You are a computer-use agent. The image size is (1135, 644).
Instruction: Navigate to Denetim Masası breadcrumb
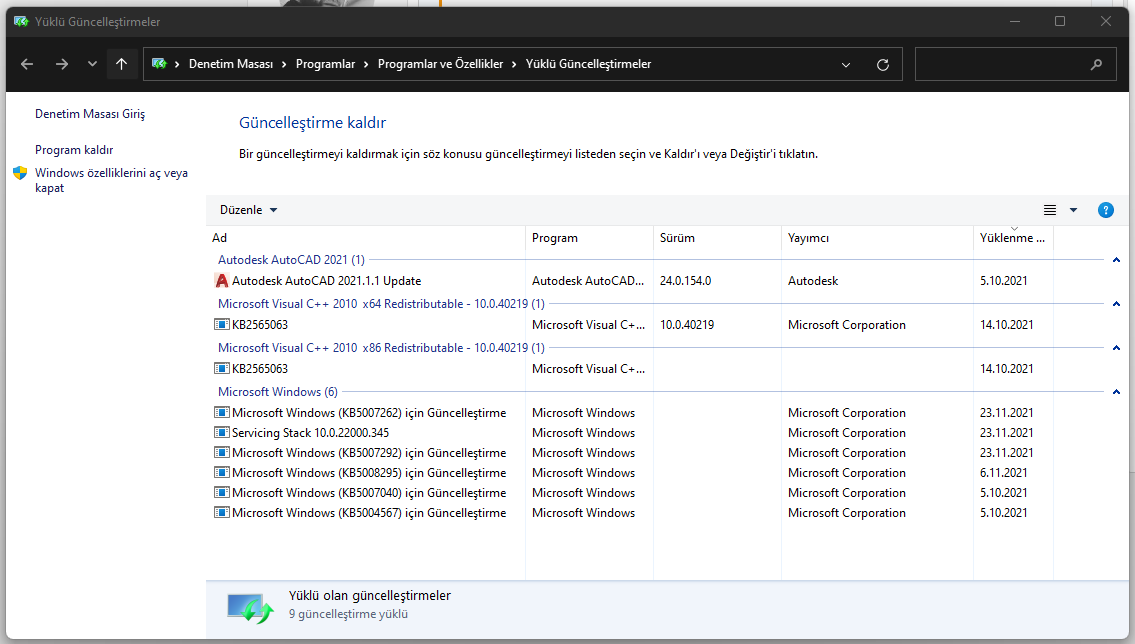point(231,64)
